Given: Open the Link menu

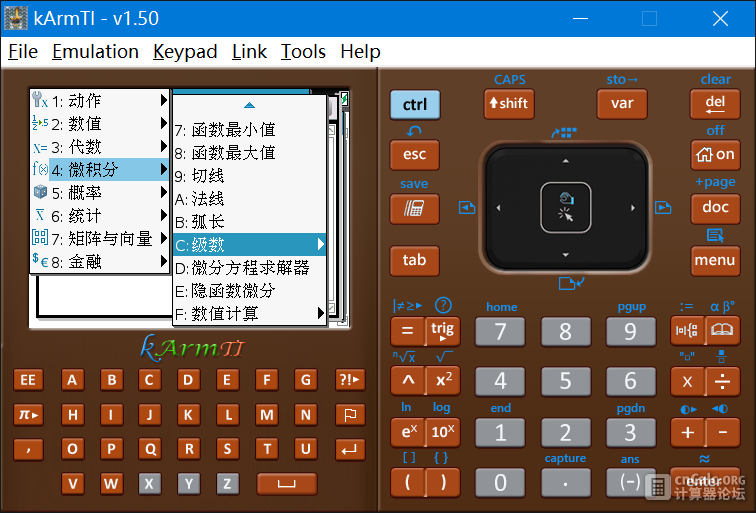Looking at the screenshot, I should [x=249, y=52].
